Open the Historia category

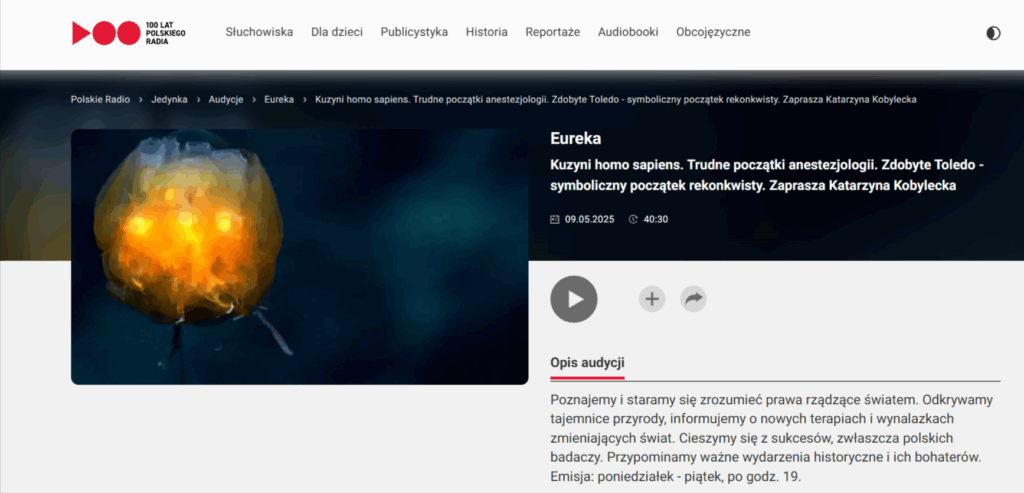pos(486,32)
